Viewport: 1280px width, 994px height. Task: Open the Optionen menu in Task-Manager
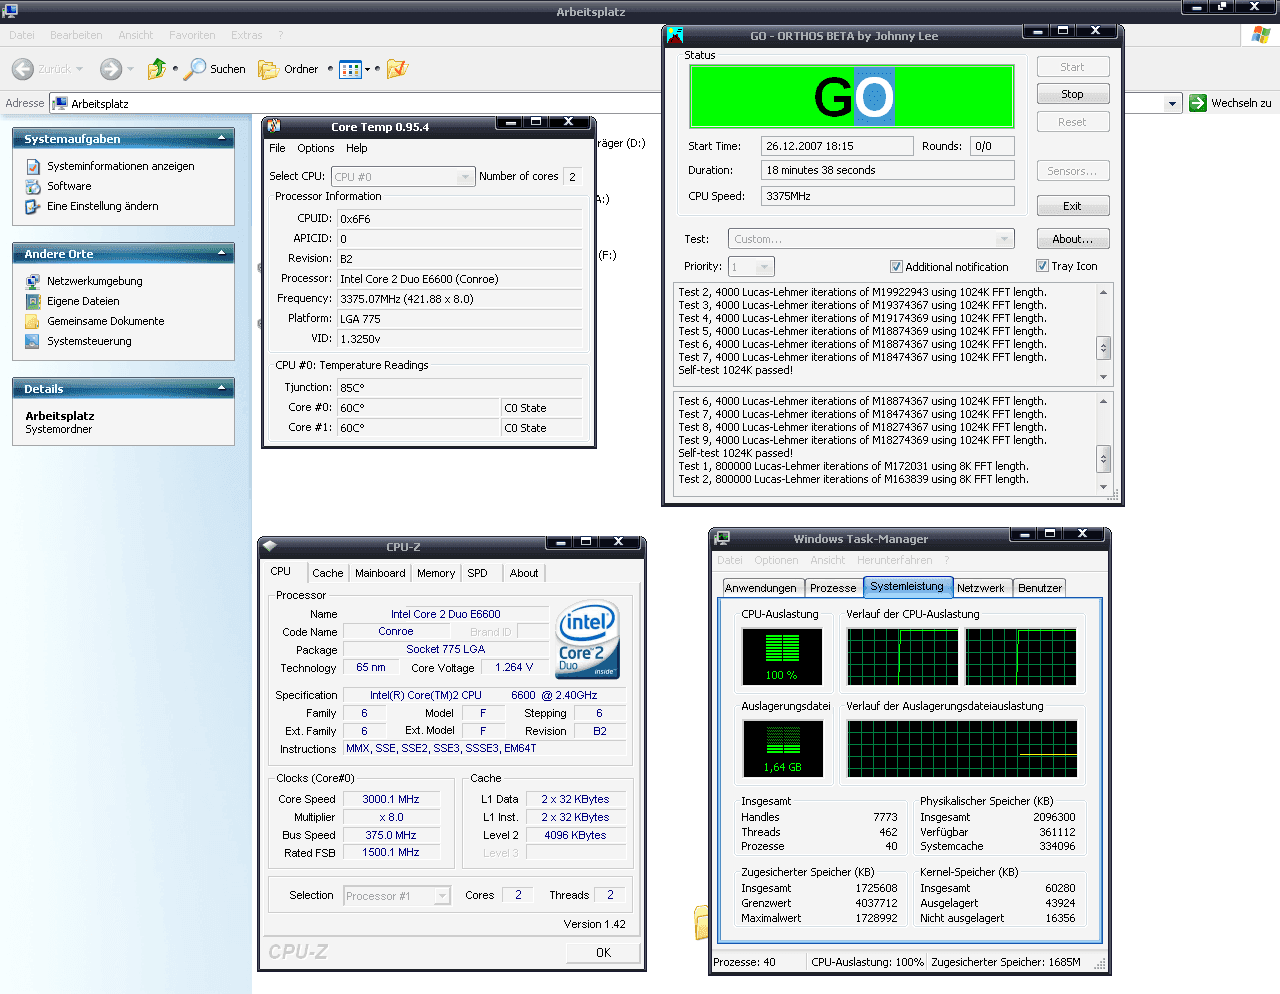(776, 560)
